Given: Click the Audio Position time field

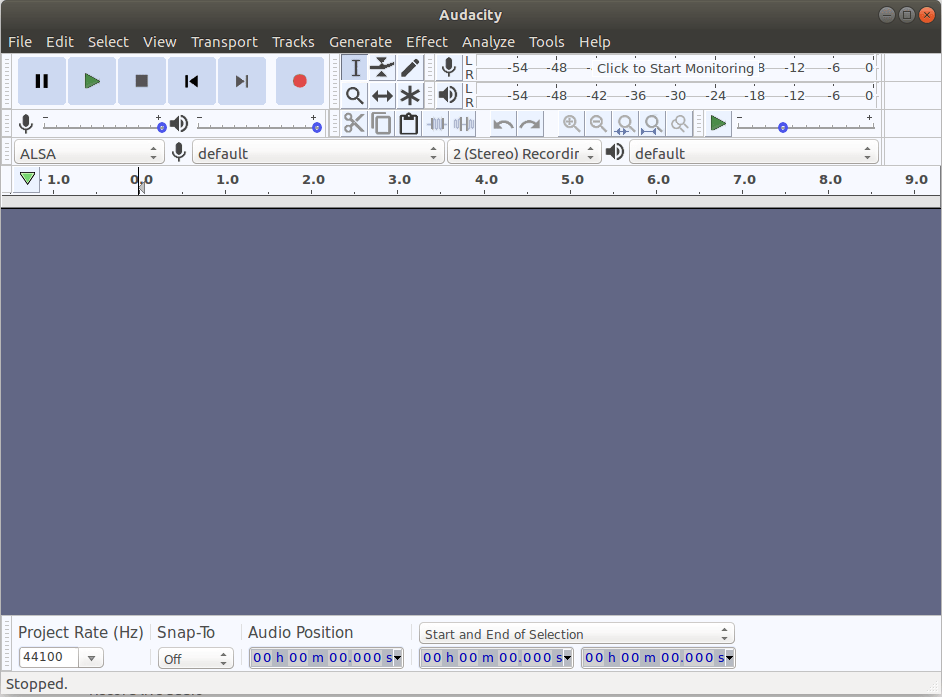Looking at the screenshot, I should pyautogui.click(x=325, y=658).
